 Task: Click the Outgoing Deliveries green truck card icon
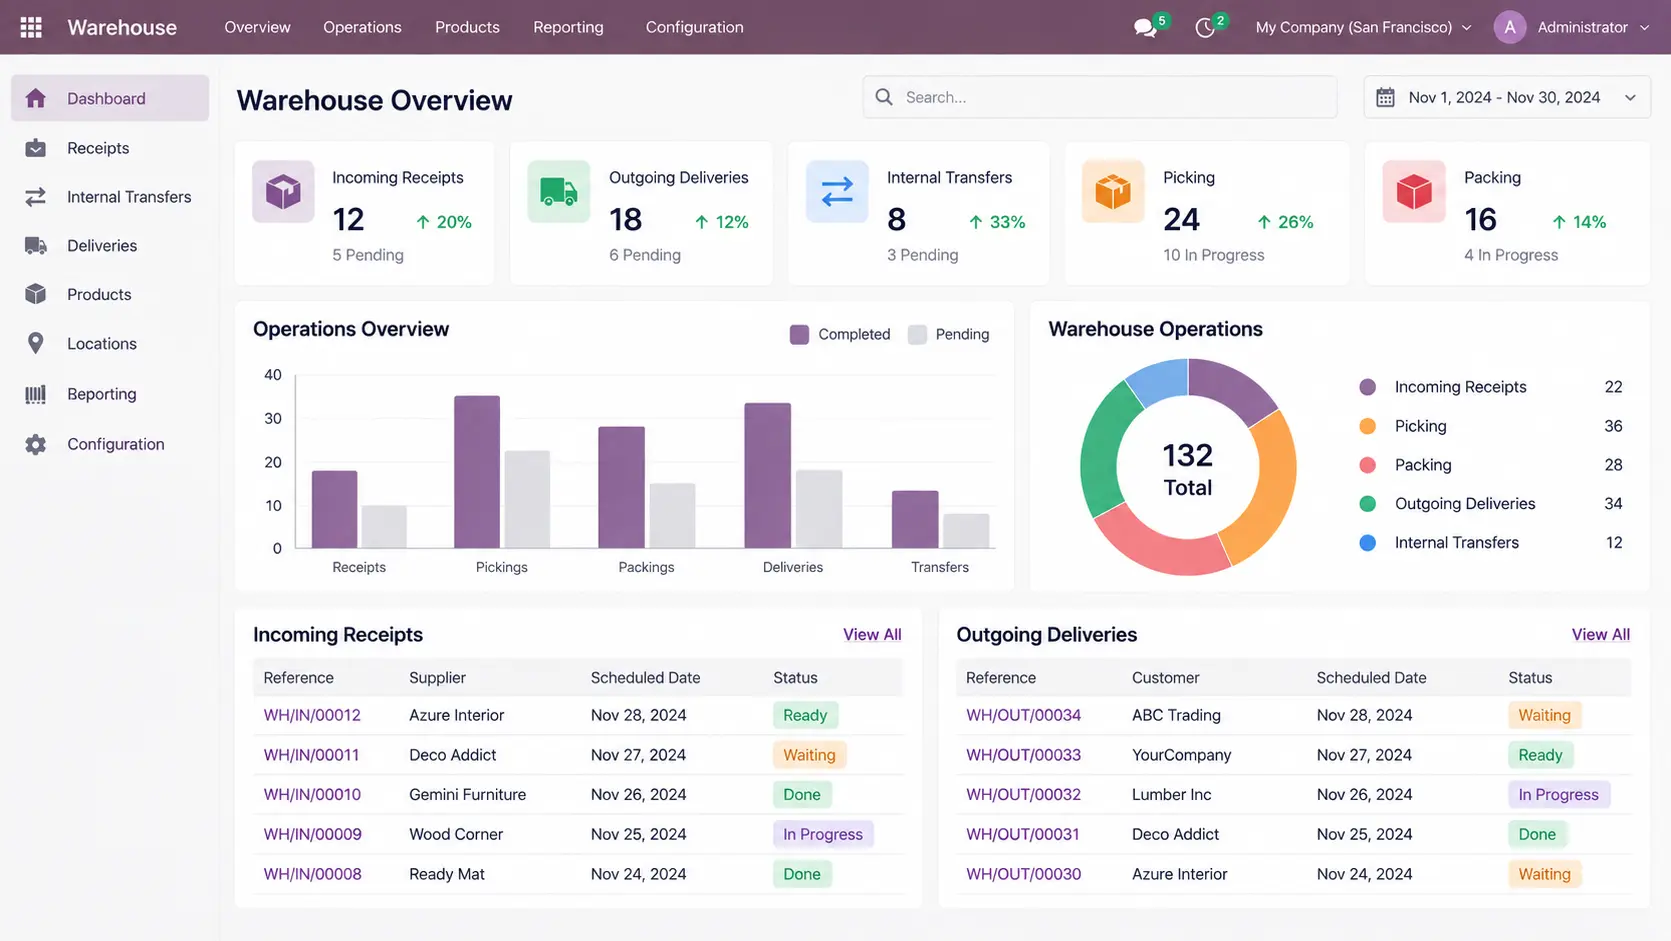coord(559,191)
